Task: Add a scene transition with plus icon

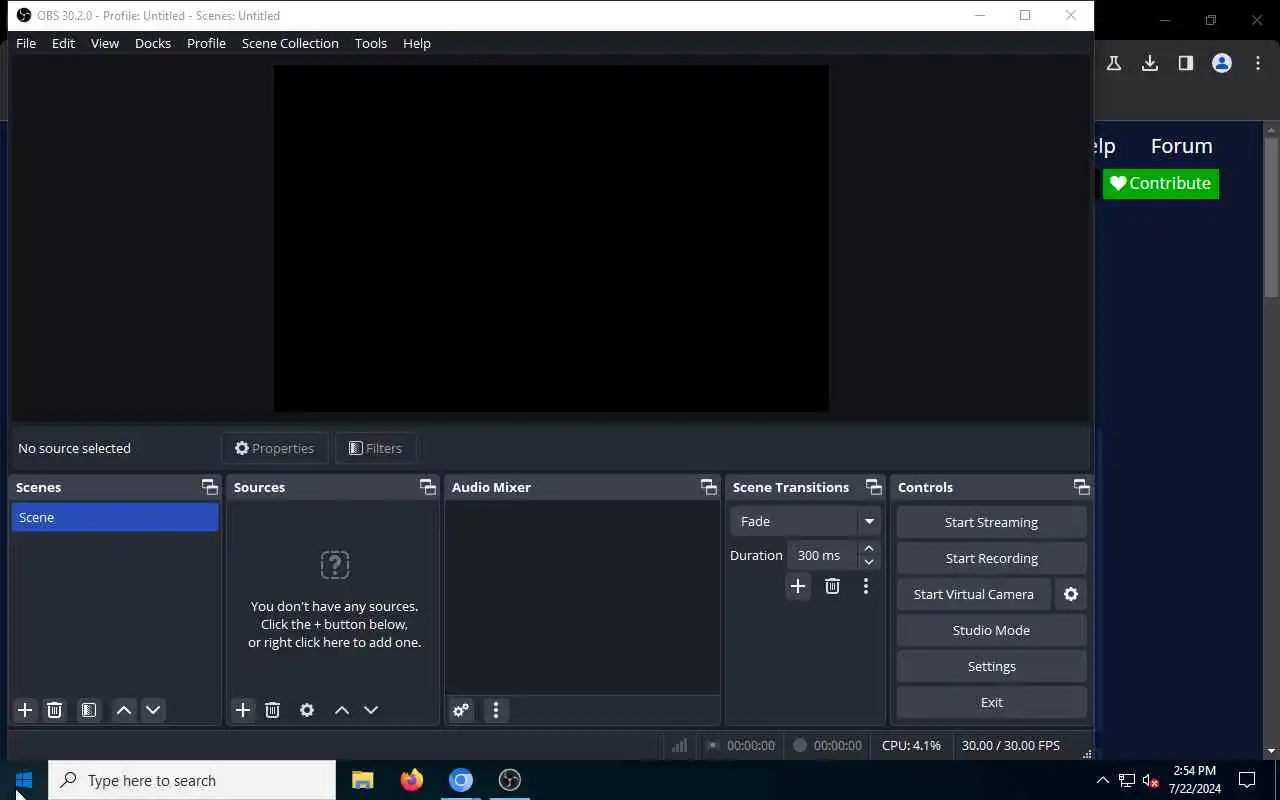Action: tap(798, 586)
